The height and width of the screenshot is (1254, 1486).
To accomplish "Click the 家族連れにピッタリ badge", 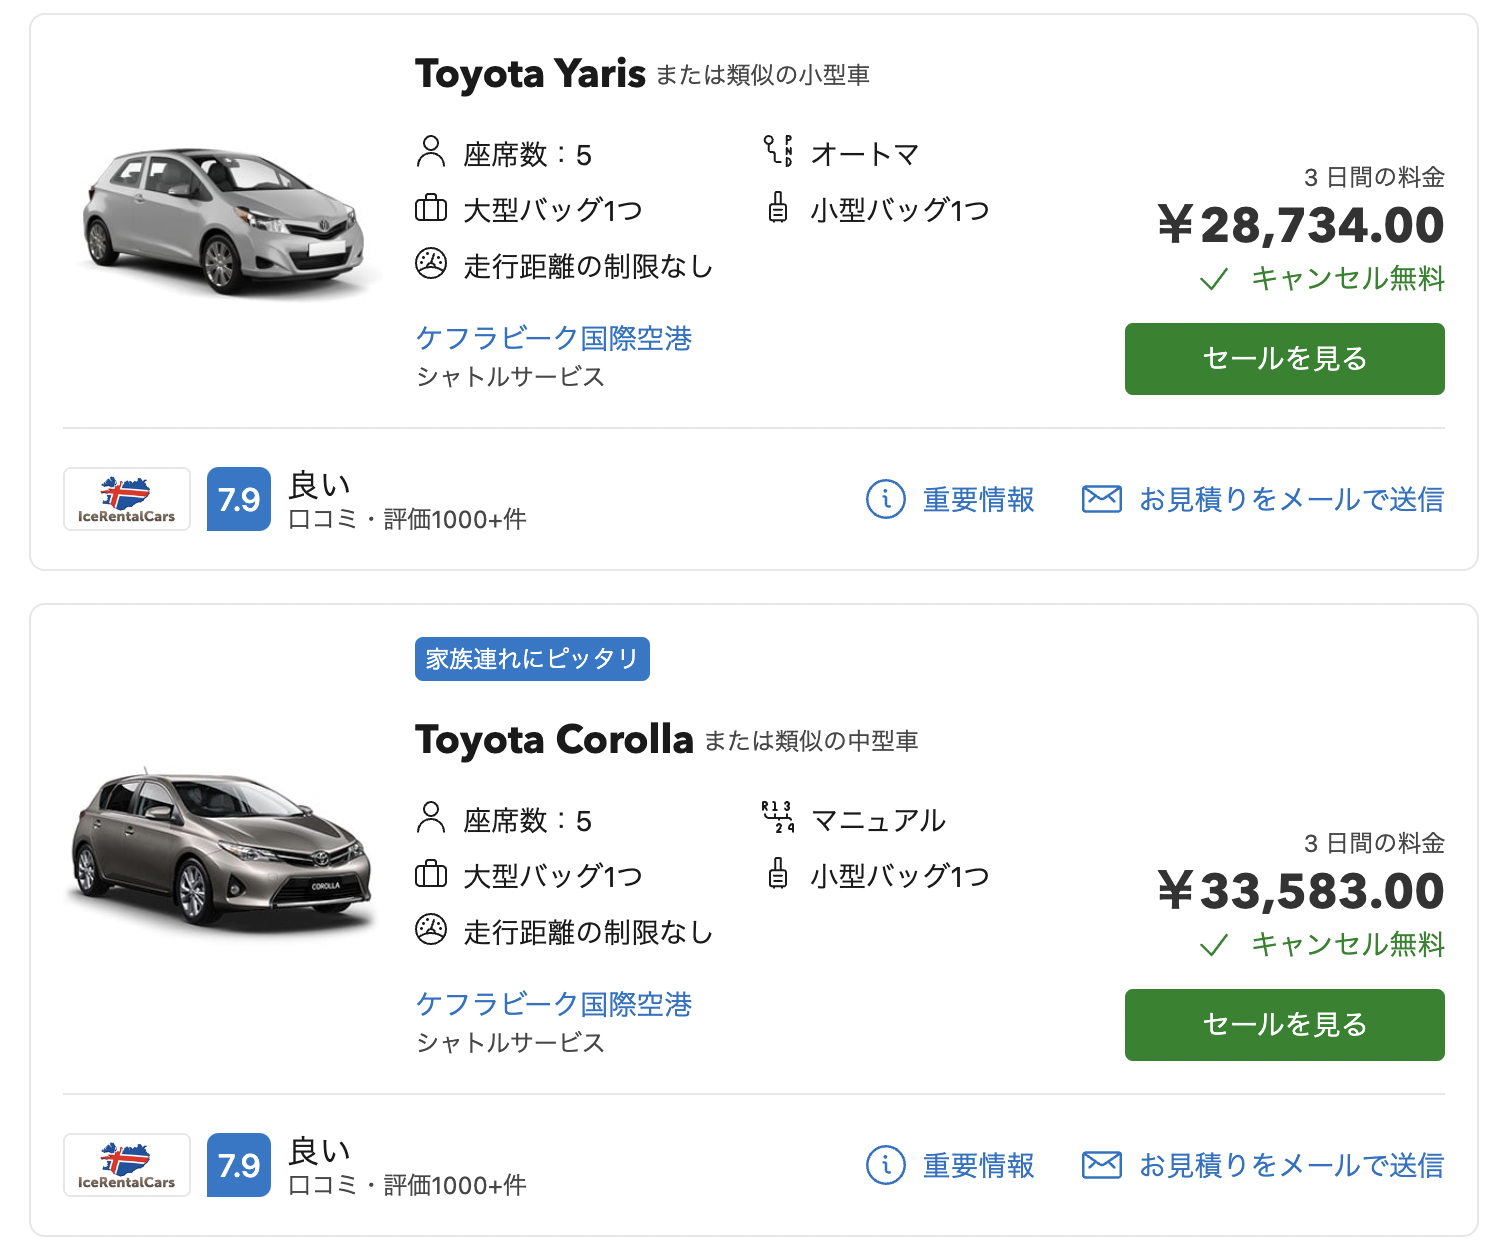I will (x=532, y=659).
